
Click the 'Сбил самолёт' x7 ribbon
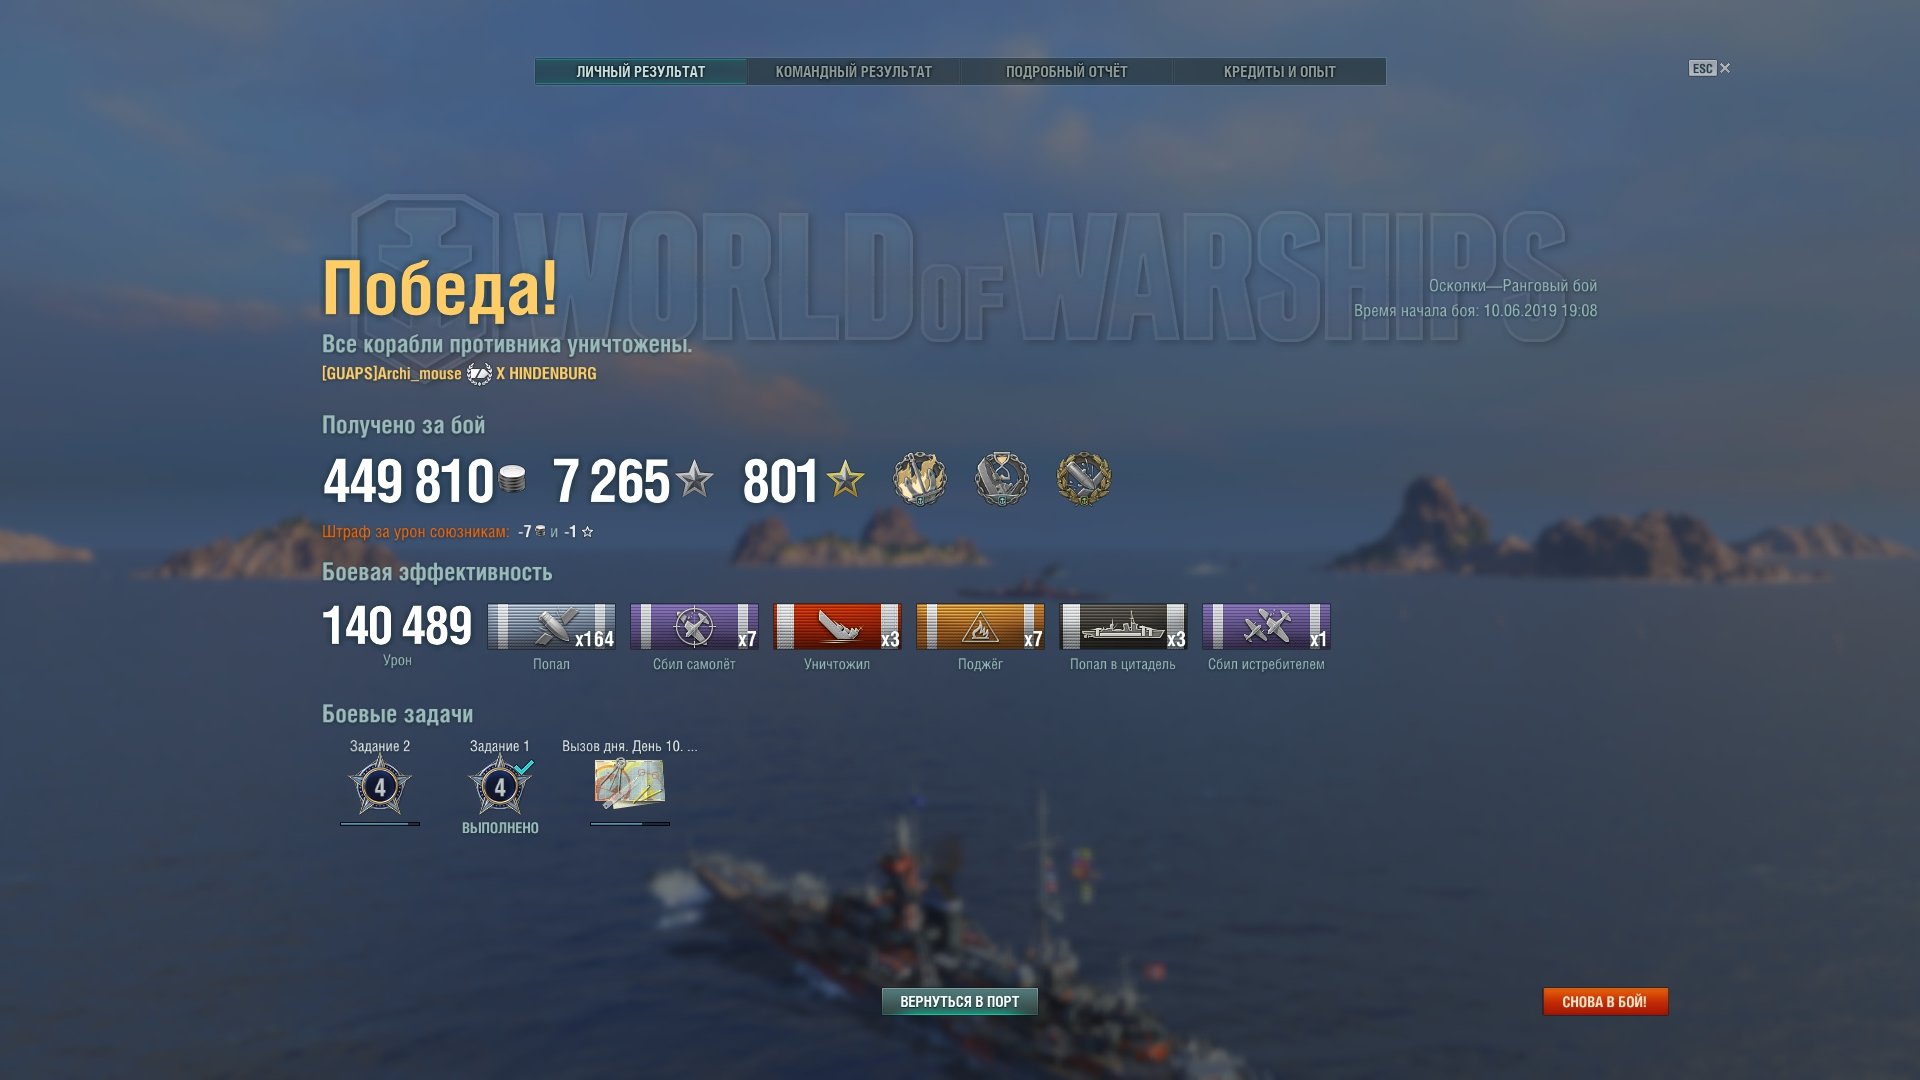[x=694, y=627]
